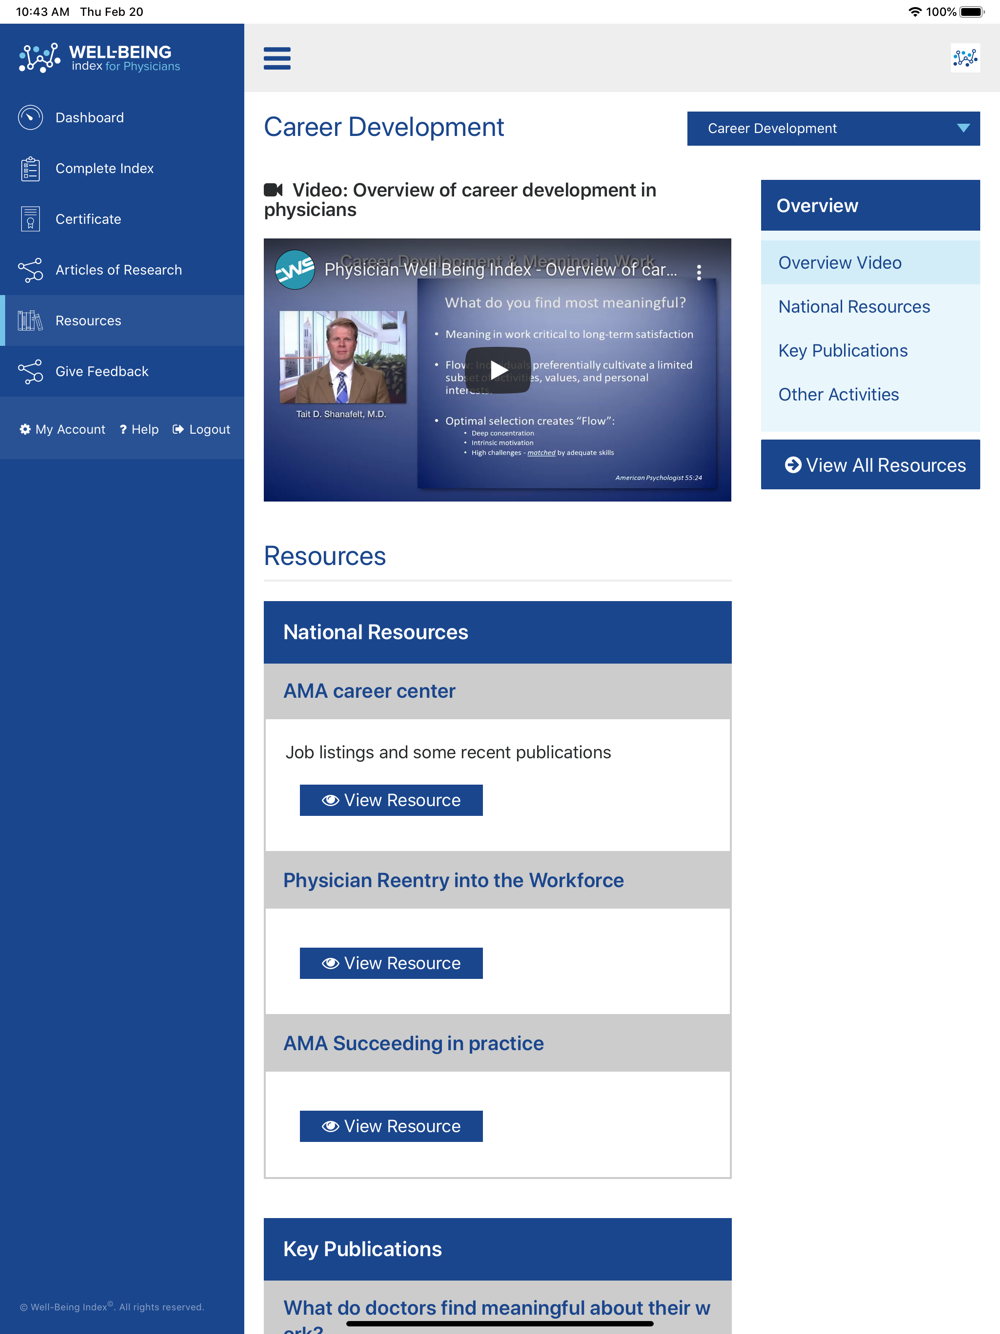Go to Dashboard
This screenshot has height=1334, width=1000.
coord(122,117)
